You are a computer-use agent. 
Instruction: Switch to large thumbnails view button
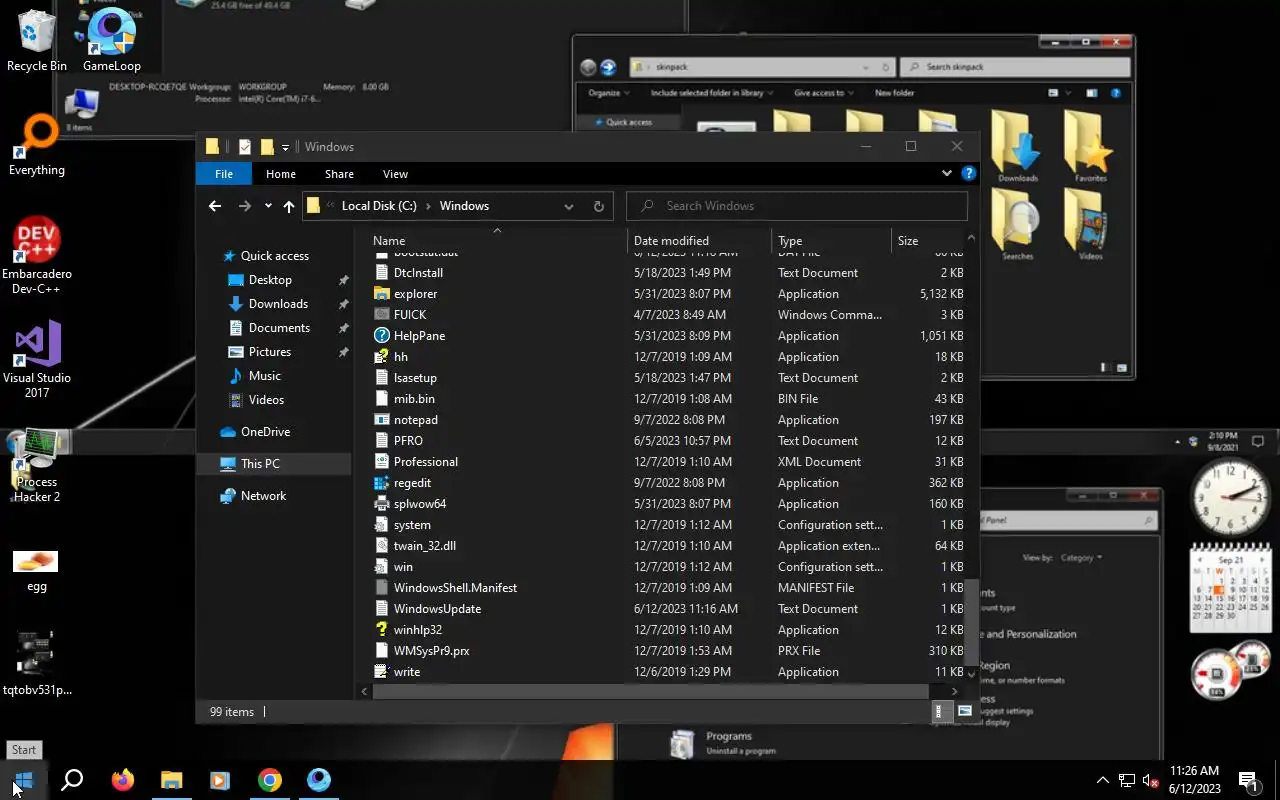click(x=965, y=711)
